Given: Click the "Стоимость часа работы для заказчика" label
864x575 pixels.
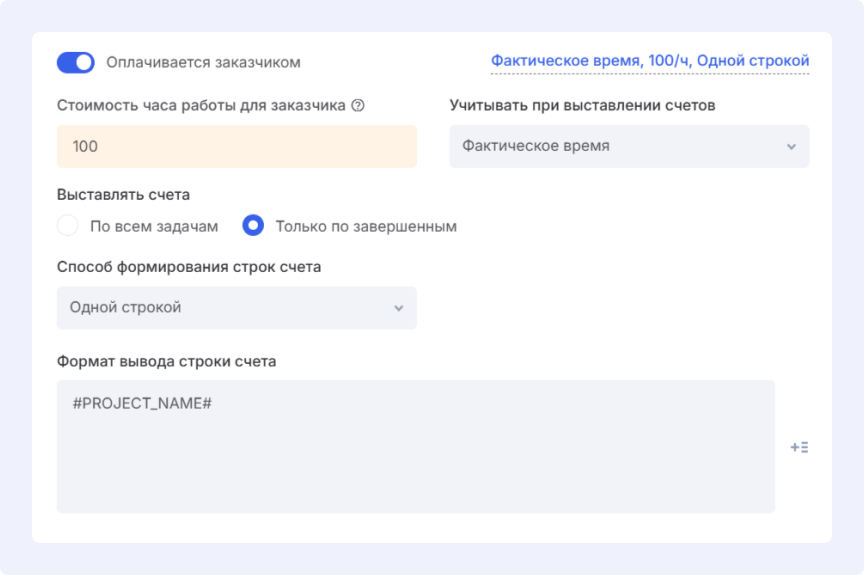Looking at the screenshot, I should pos(201,105).
